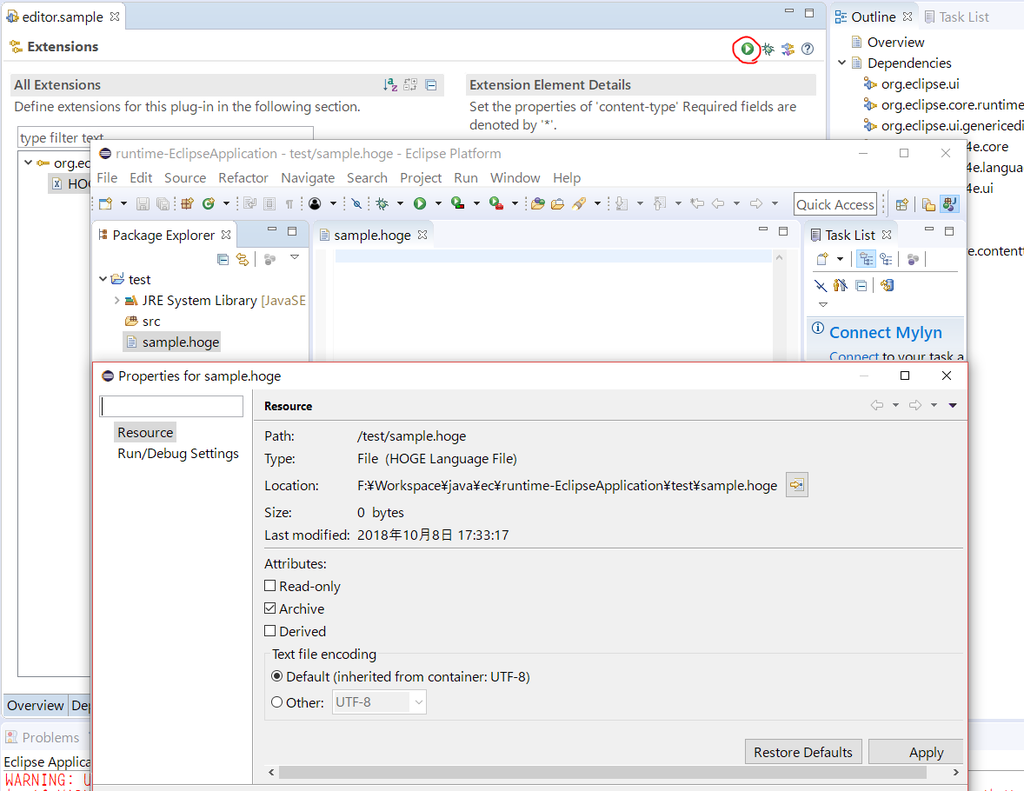Click the Search flashlight icon in the toolbar
The image size is (1024, 791).
point(579,204)
